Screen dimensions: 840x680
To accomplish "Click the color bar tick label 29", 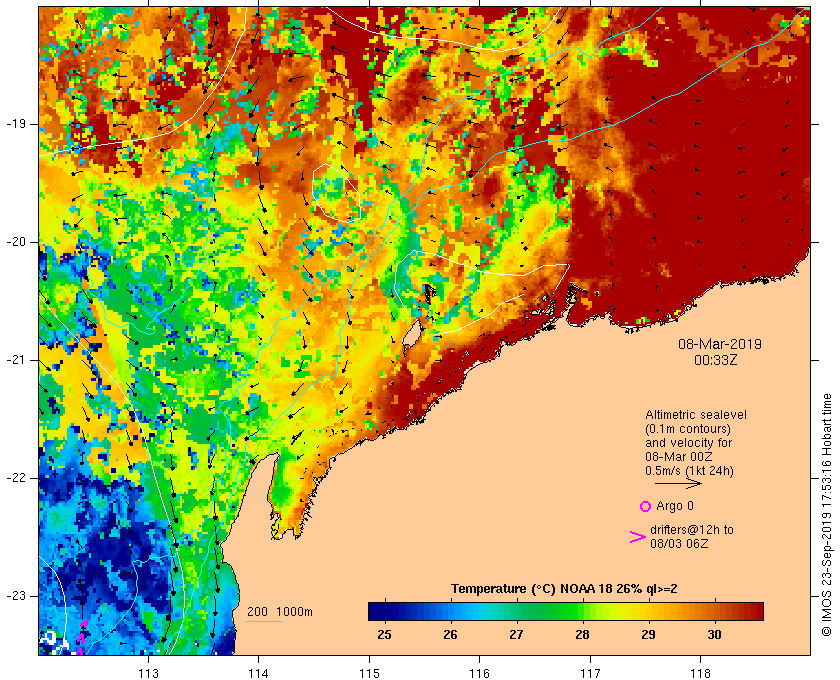I will [x=648, y=634].
